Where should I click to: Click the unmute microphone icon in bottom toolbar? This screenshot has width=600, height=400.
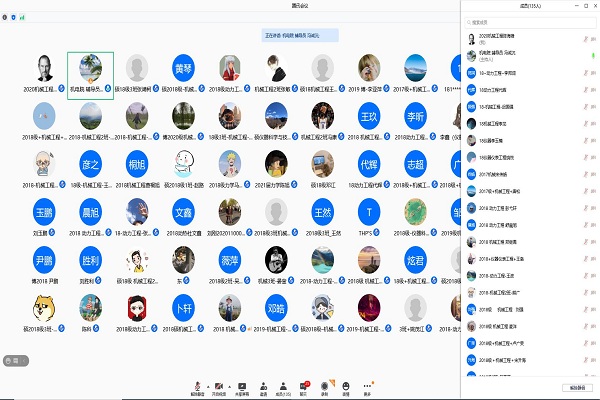197,385
